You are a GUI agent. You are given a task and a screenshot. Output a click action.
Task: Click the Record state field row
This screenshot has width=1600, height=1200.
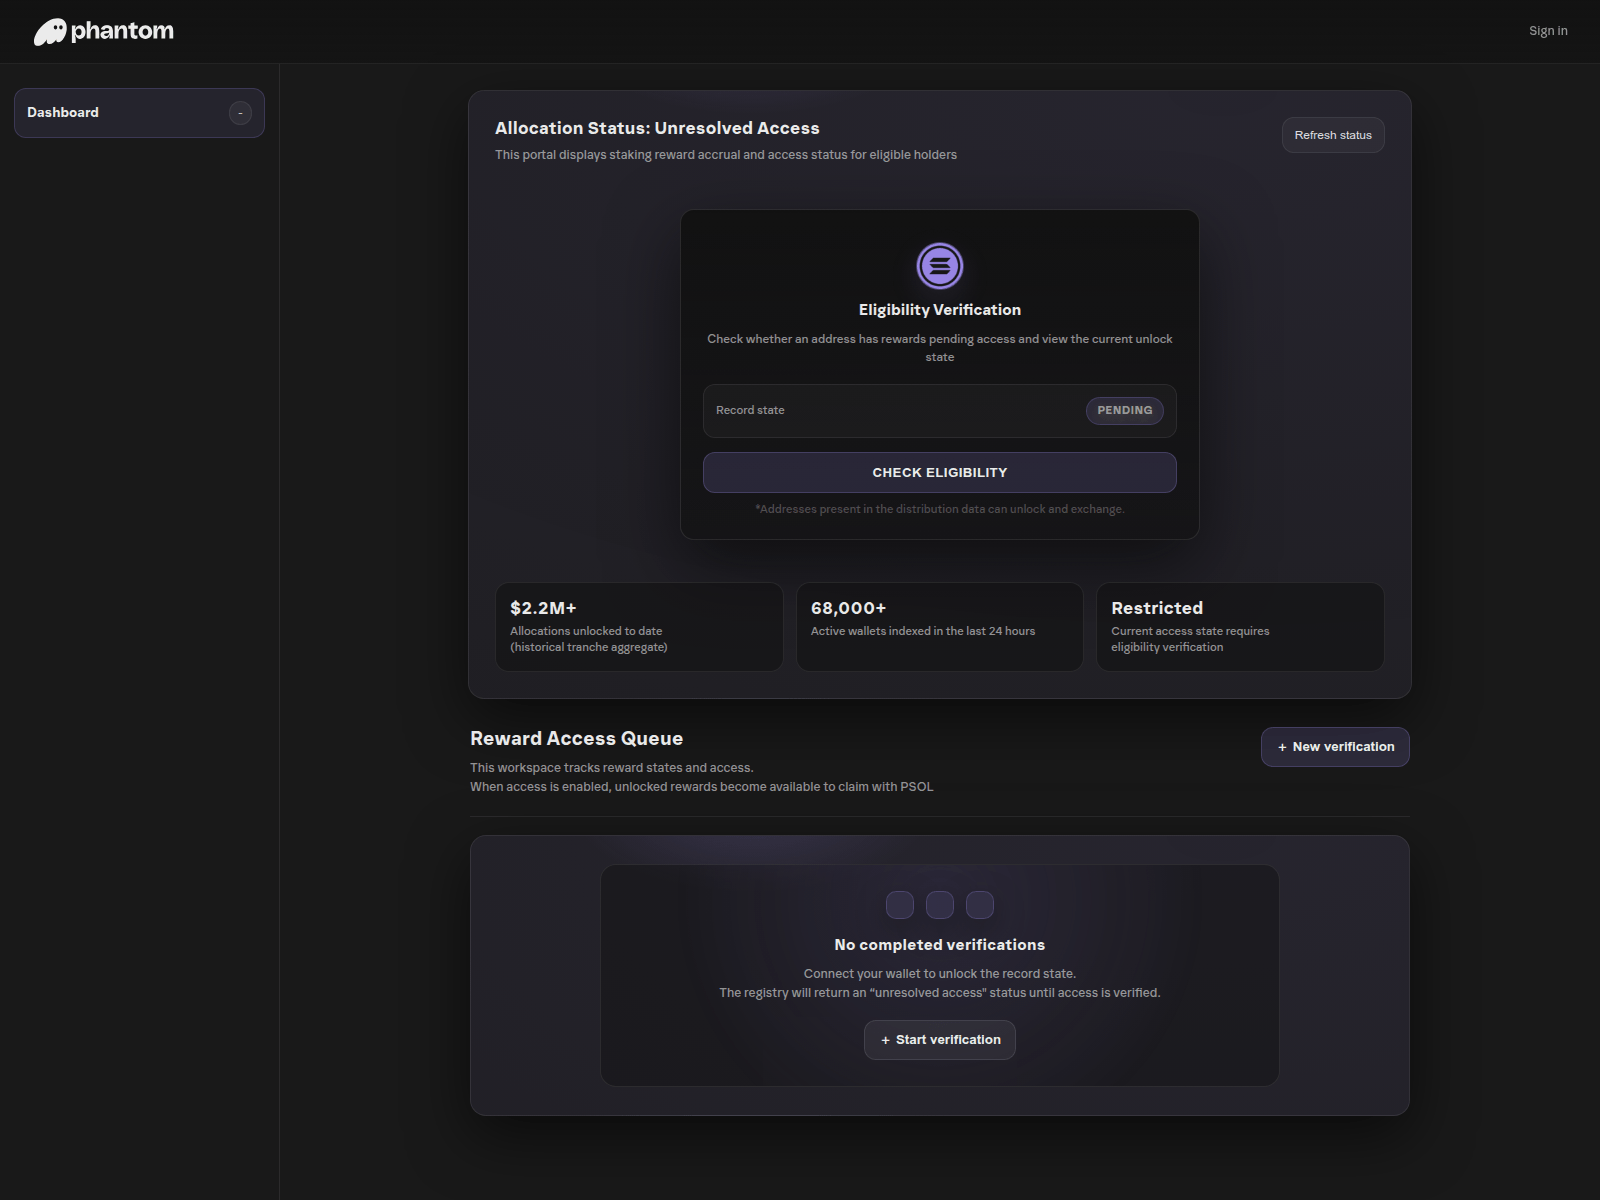tap(890, 411)
